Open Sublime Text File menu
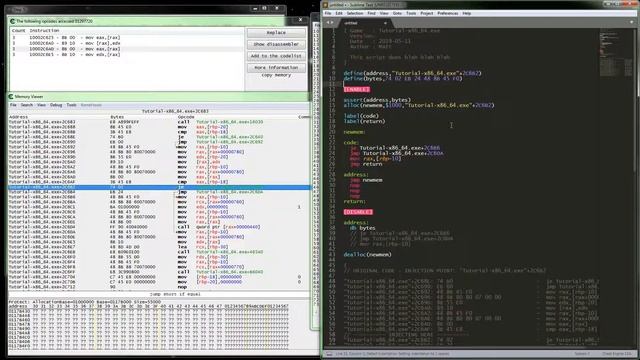 click(x=328, y=13)
